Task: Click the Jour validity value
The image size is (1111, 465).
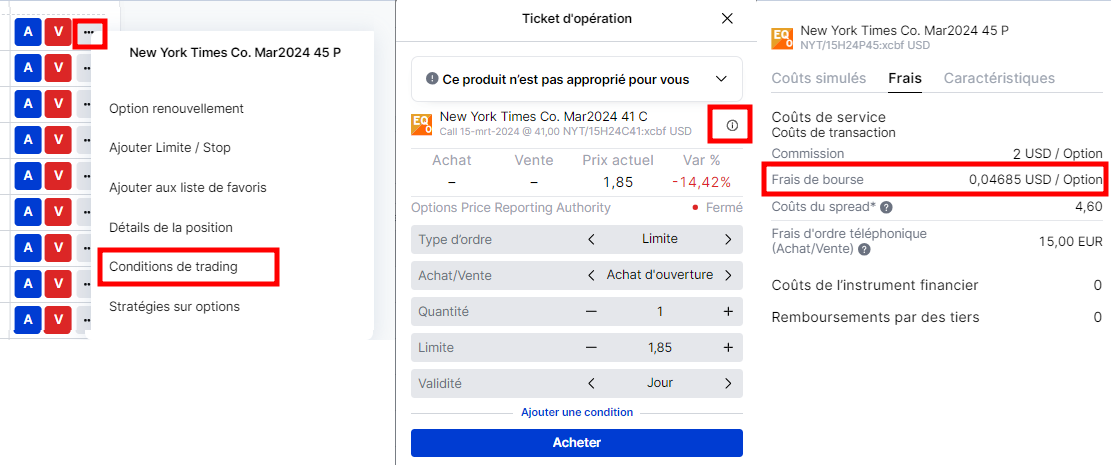Action: [660, 383]
